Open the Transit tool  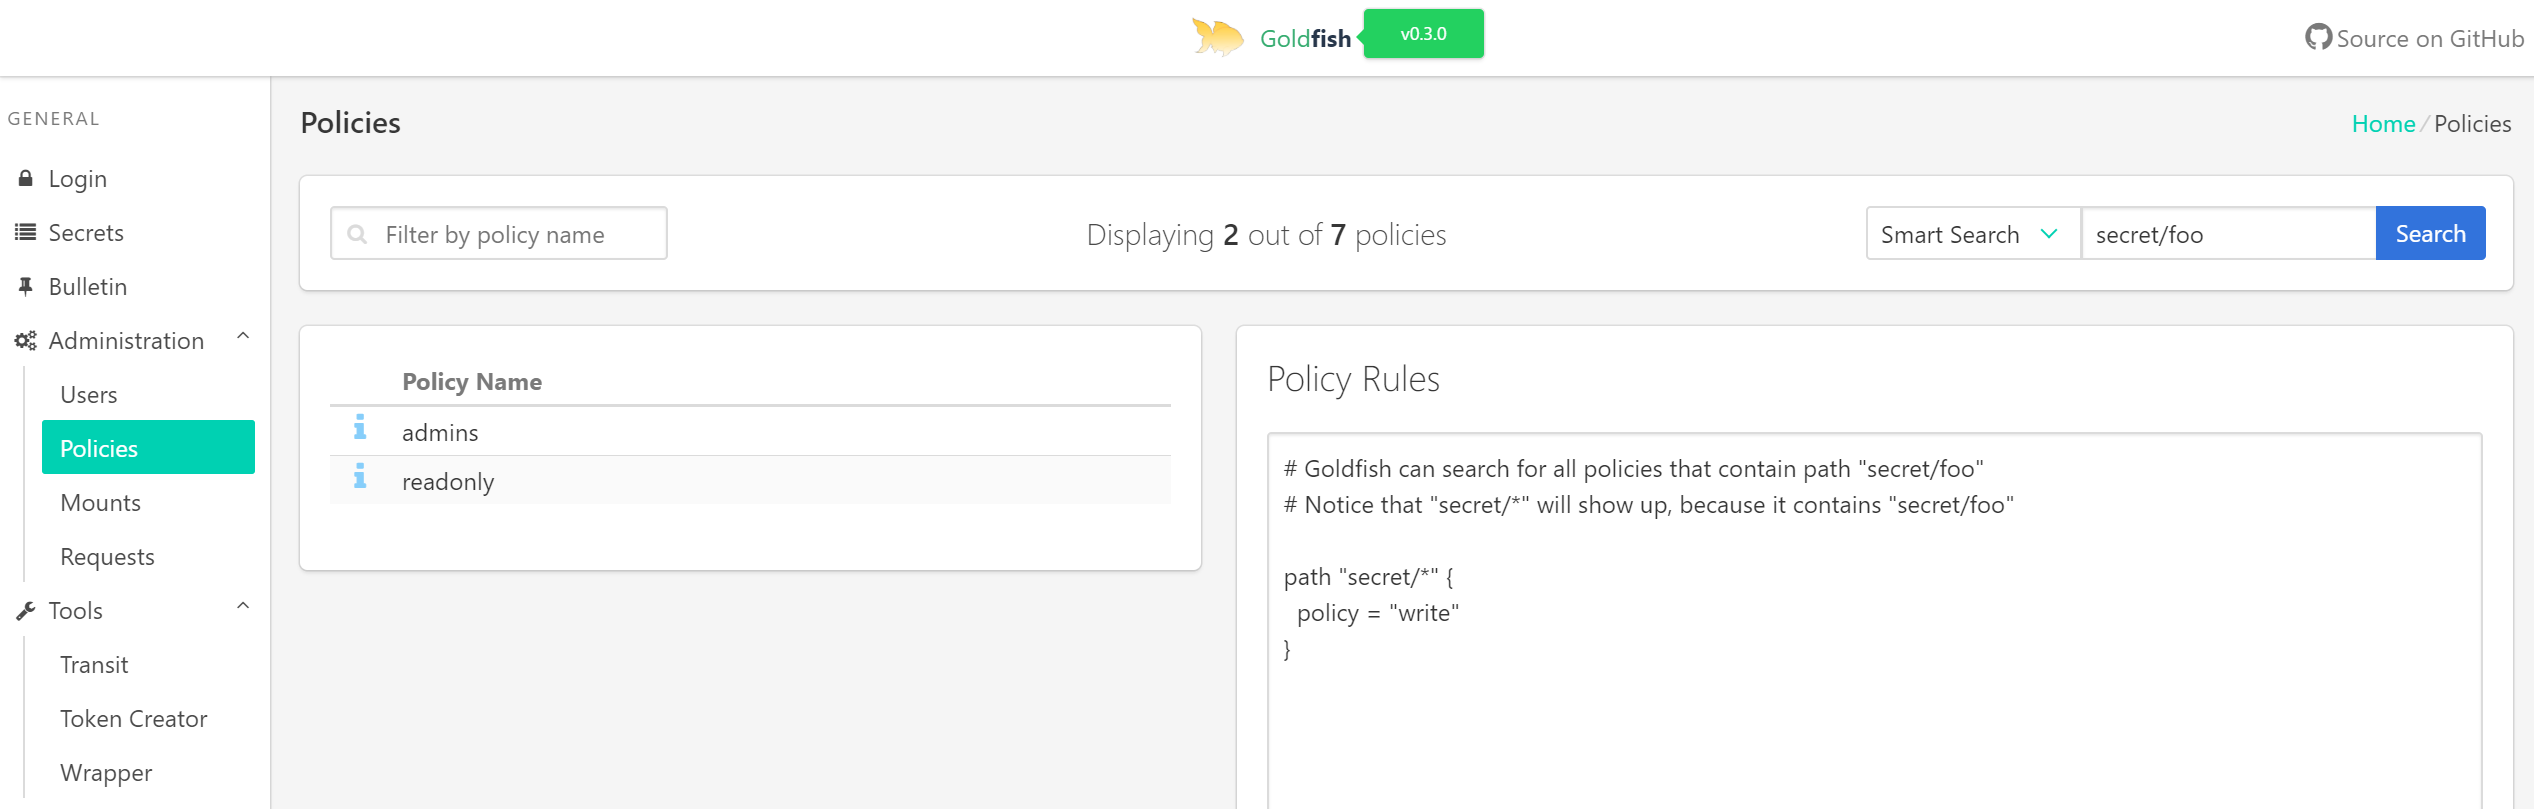[x=94, y=665]
